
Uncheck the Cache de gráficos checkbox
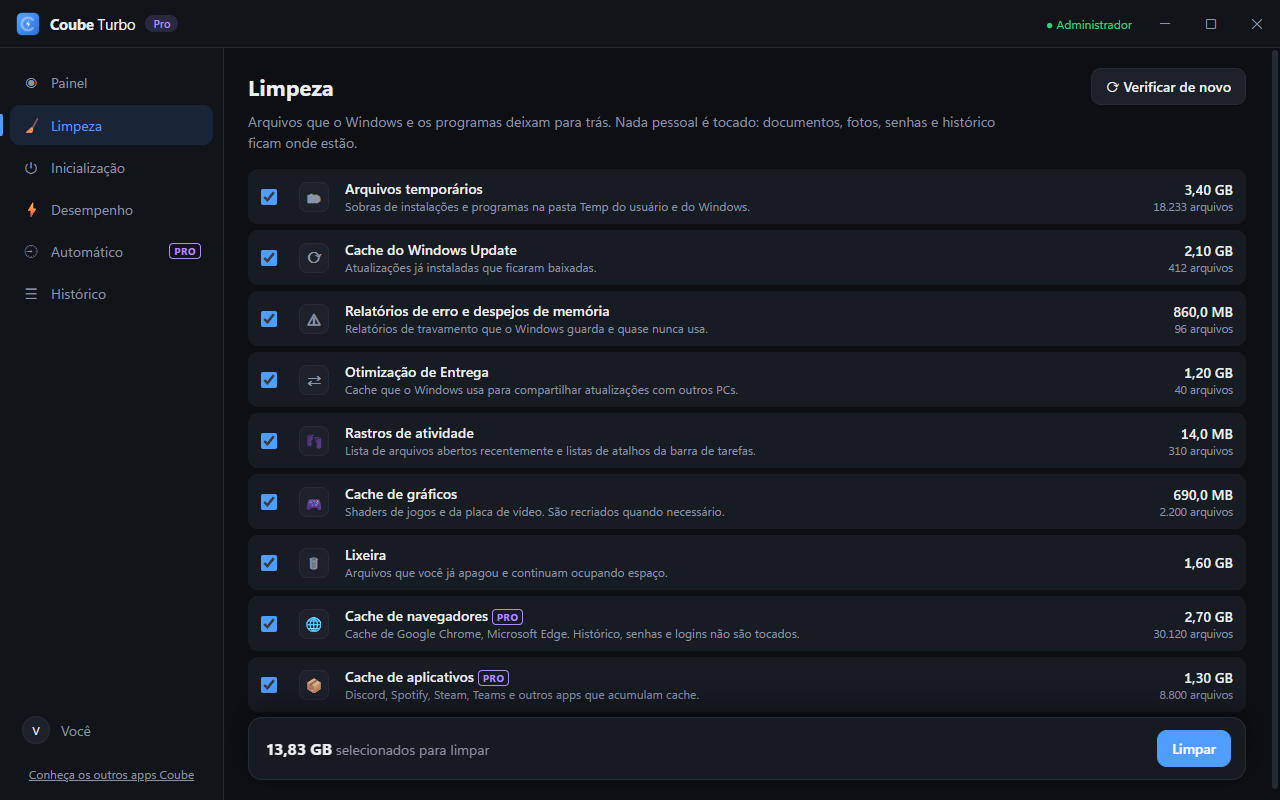tap(269, 502)
